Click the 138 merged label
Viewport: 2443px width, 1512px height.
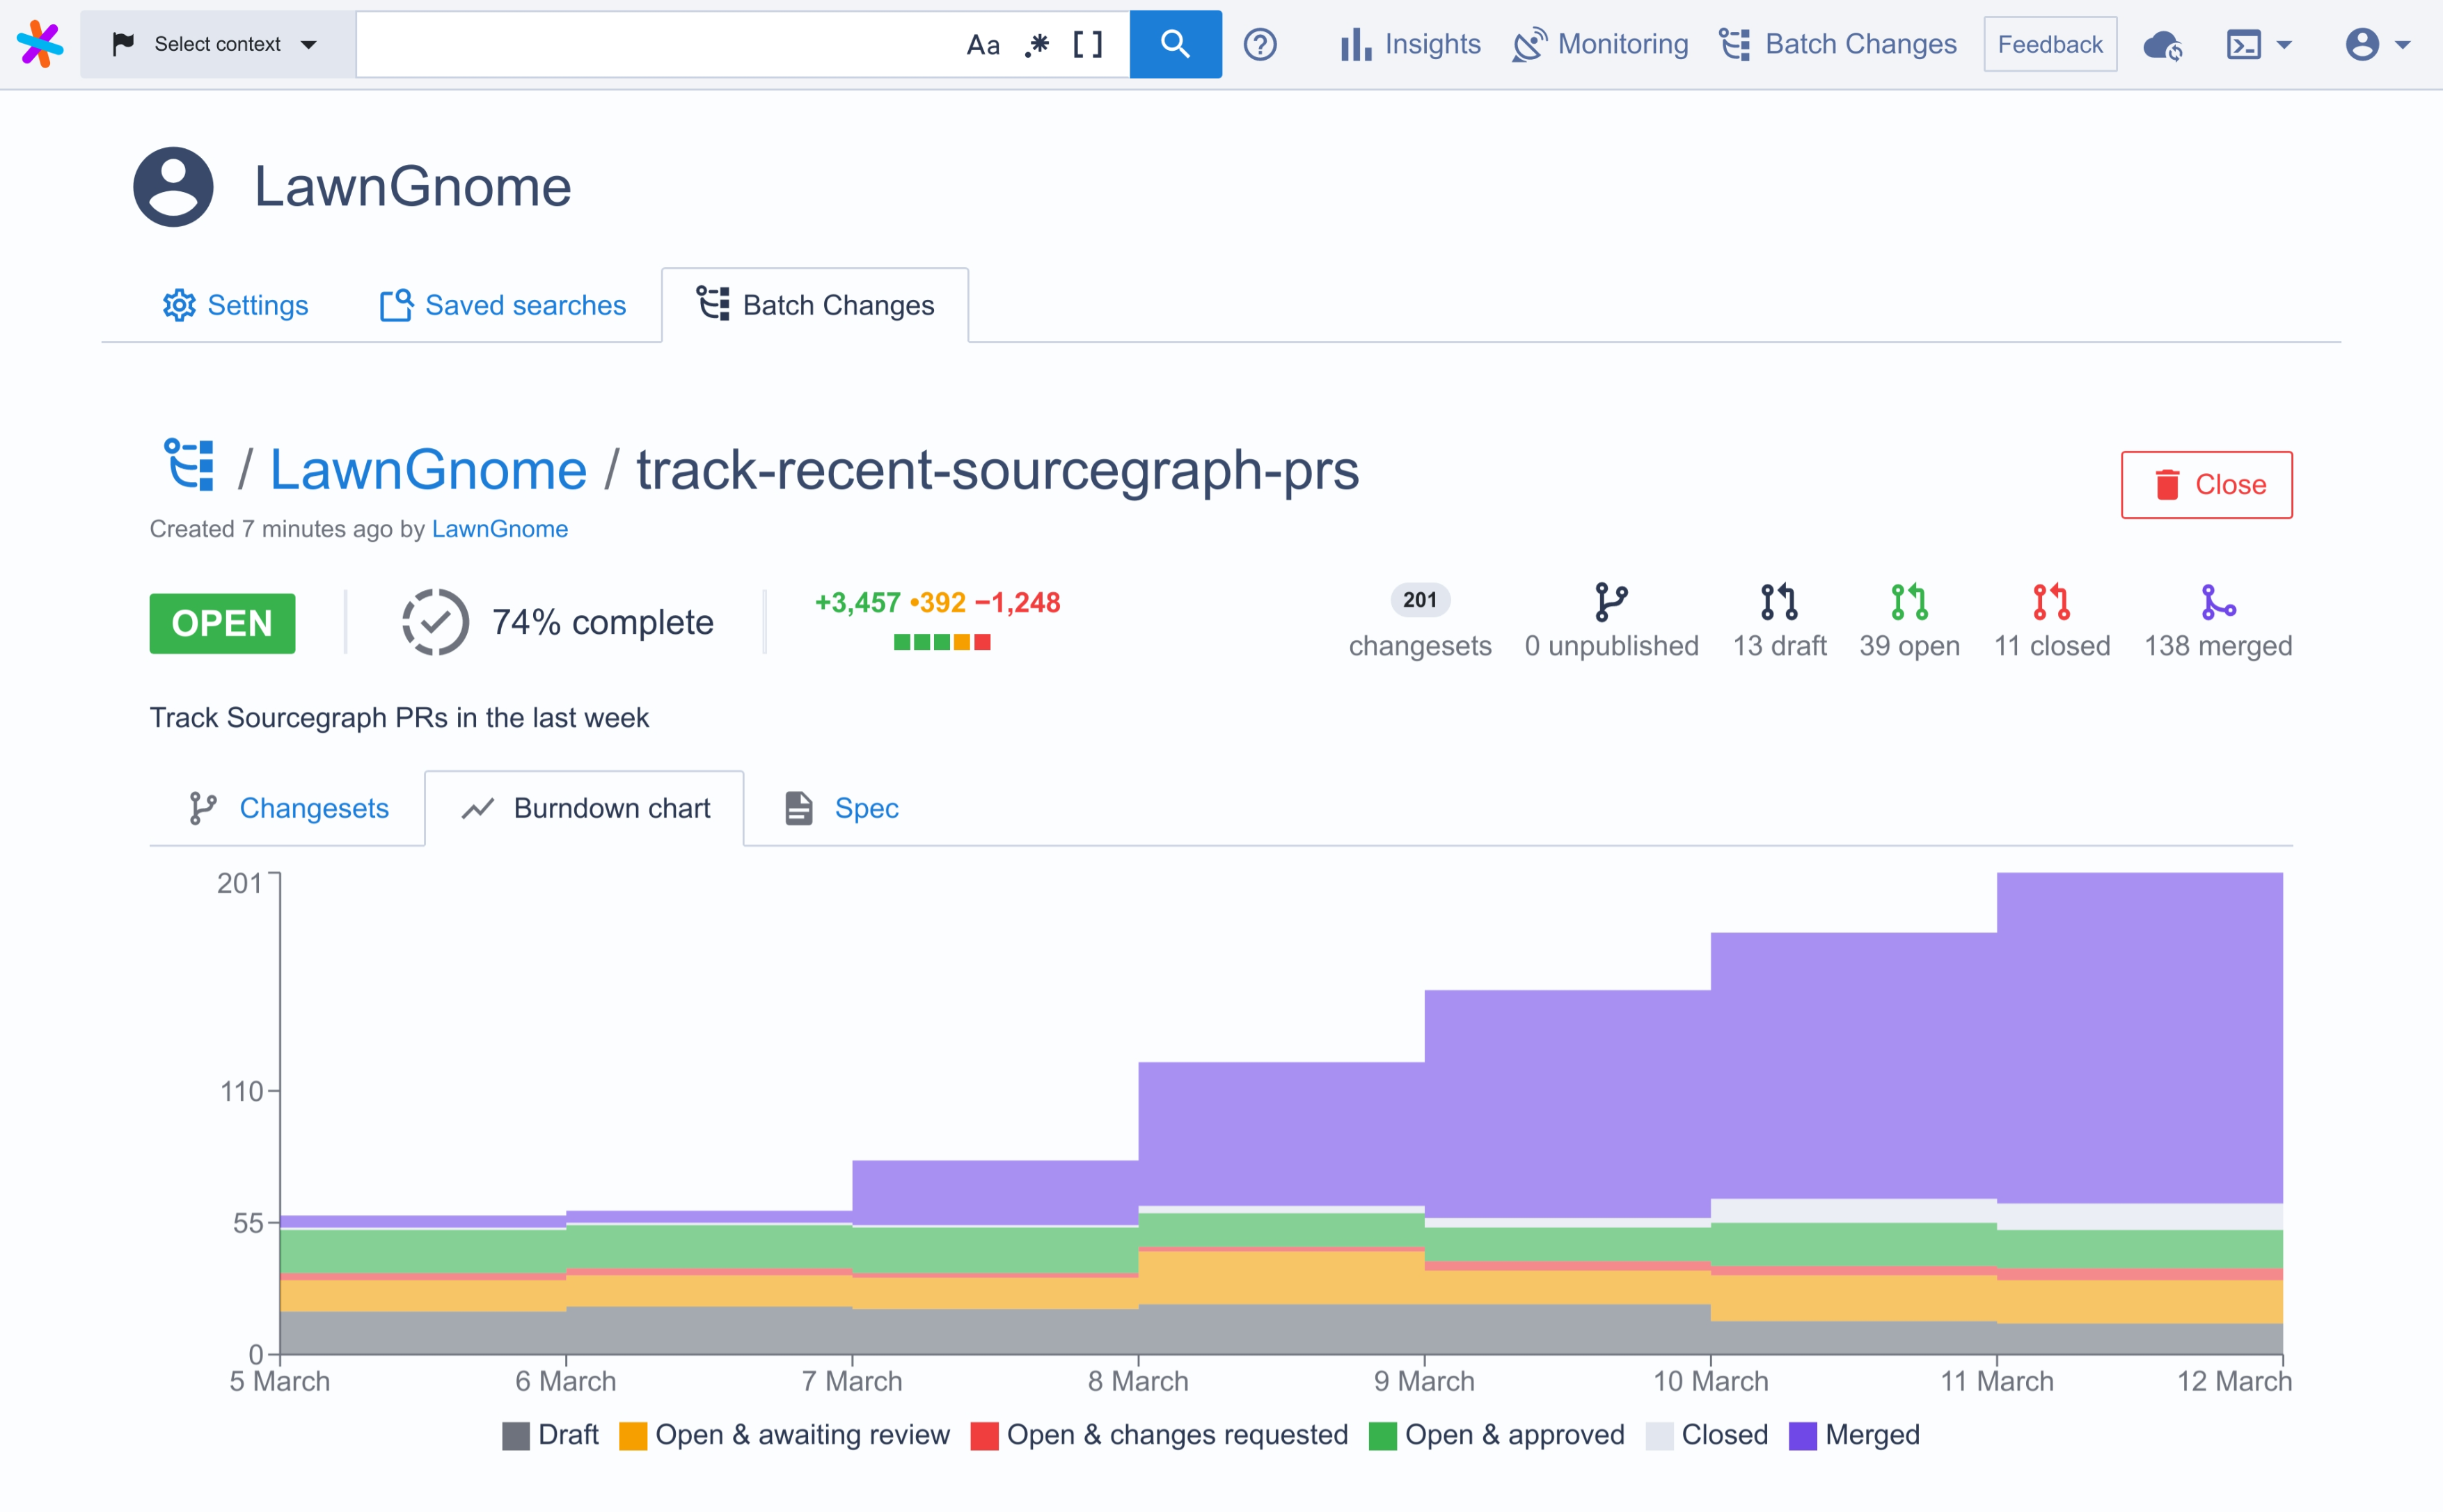coord(2218,646)
